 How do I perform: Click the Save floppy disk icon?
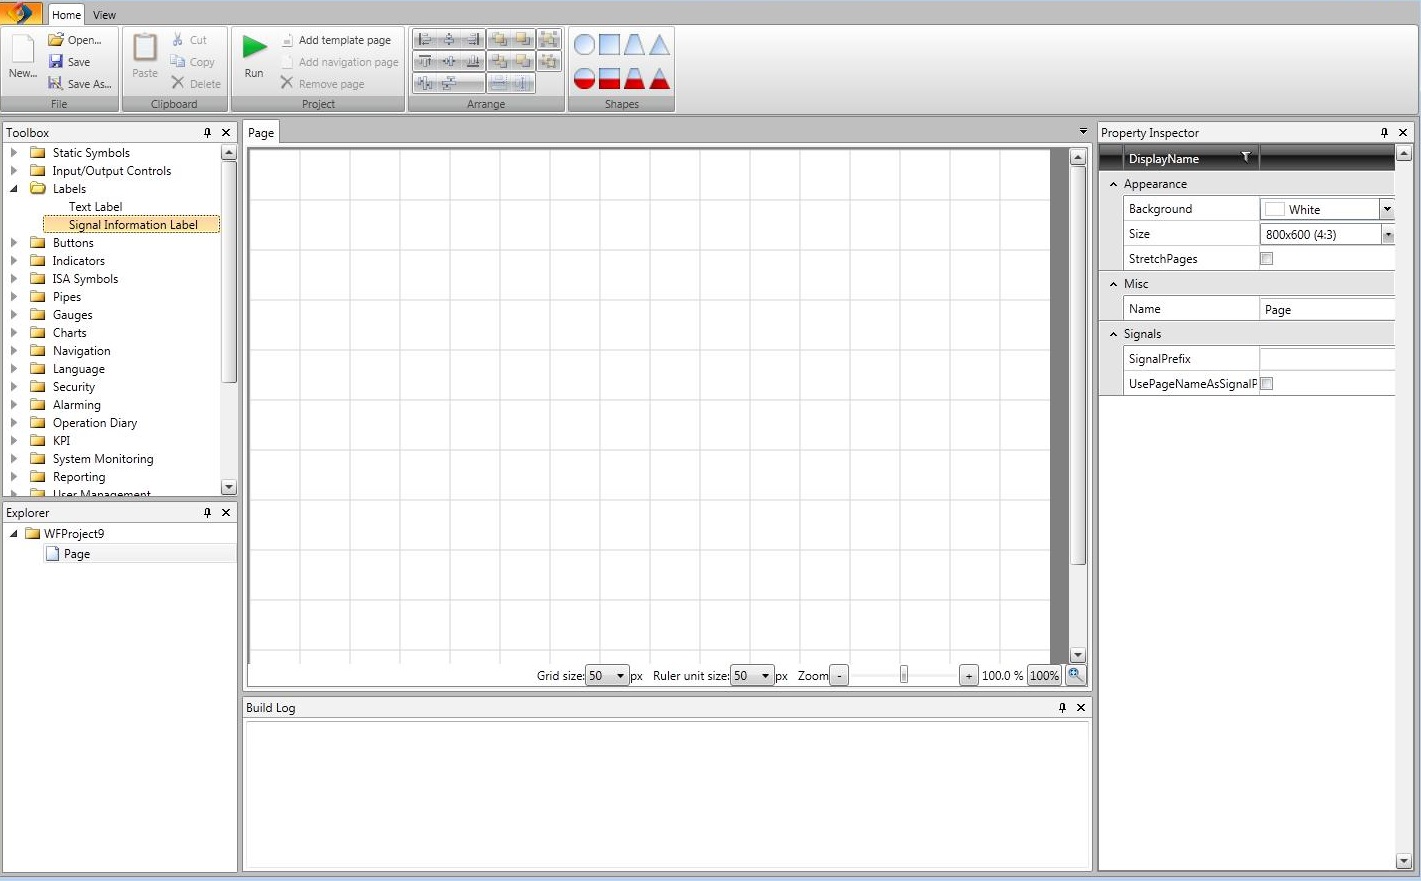pyautogui.click(x=56, y=62)
